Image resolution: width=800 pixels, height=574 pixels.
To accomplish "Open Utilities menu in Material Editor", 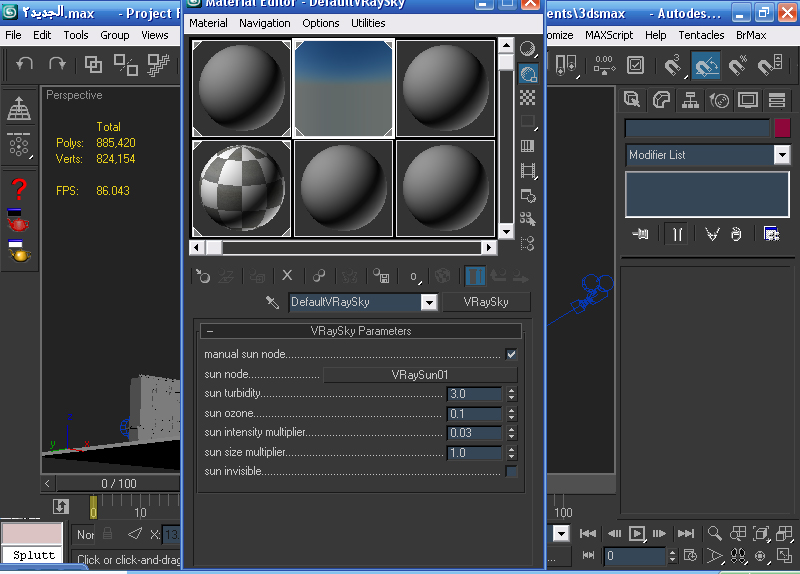I will coord(368,23).
